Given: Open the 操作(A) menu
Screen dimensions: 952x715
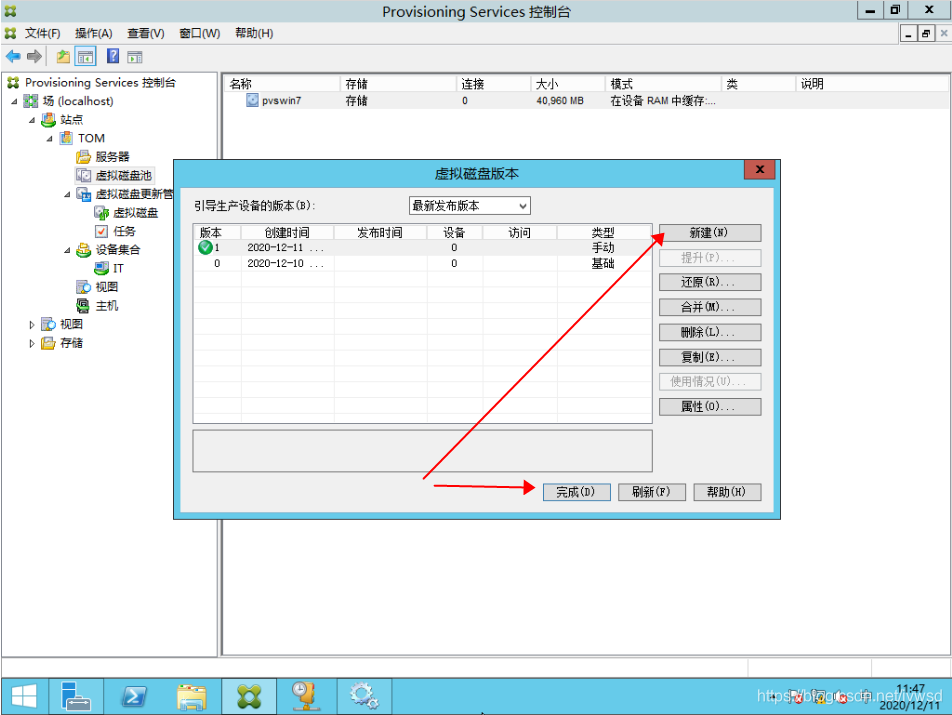Looking at the screenshot, I should click(x=93, y=33).
